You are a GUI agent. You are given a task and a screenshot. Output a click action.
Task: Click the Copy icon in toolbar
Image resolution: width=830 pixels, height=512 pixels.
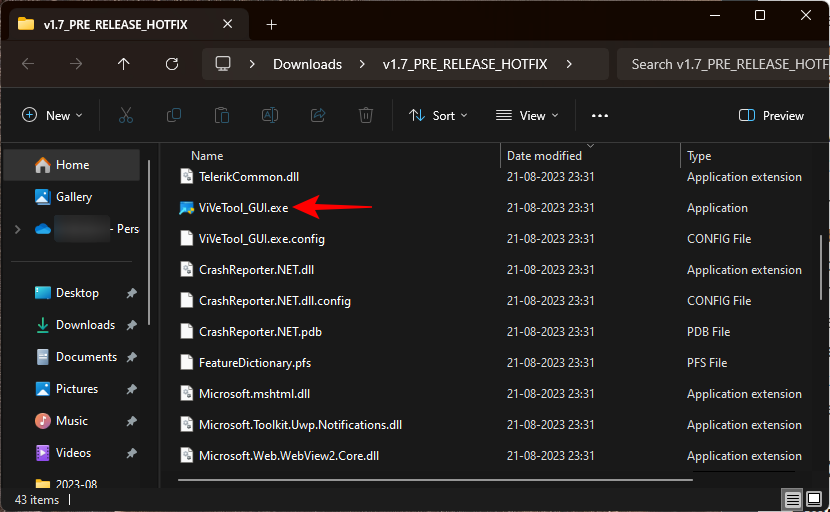coord(174,116)
